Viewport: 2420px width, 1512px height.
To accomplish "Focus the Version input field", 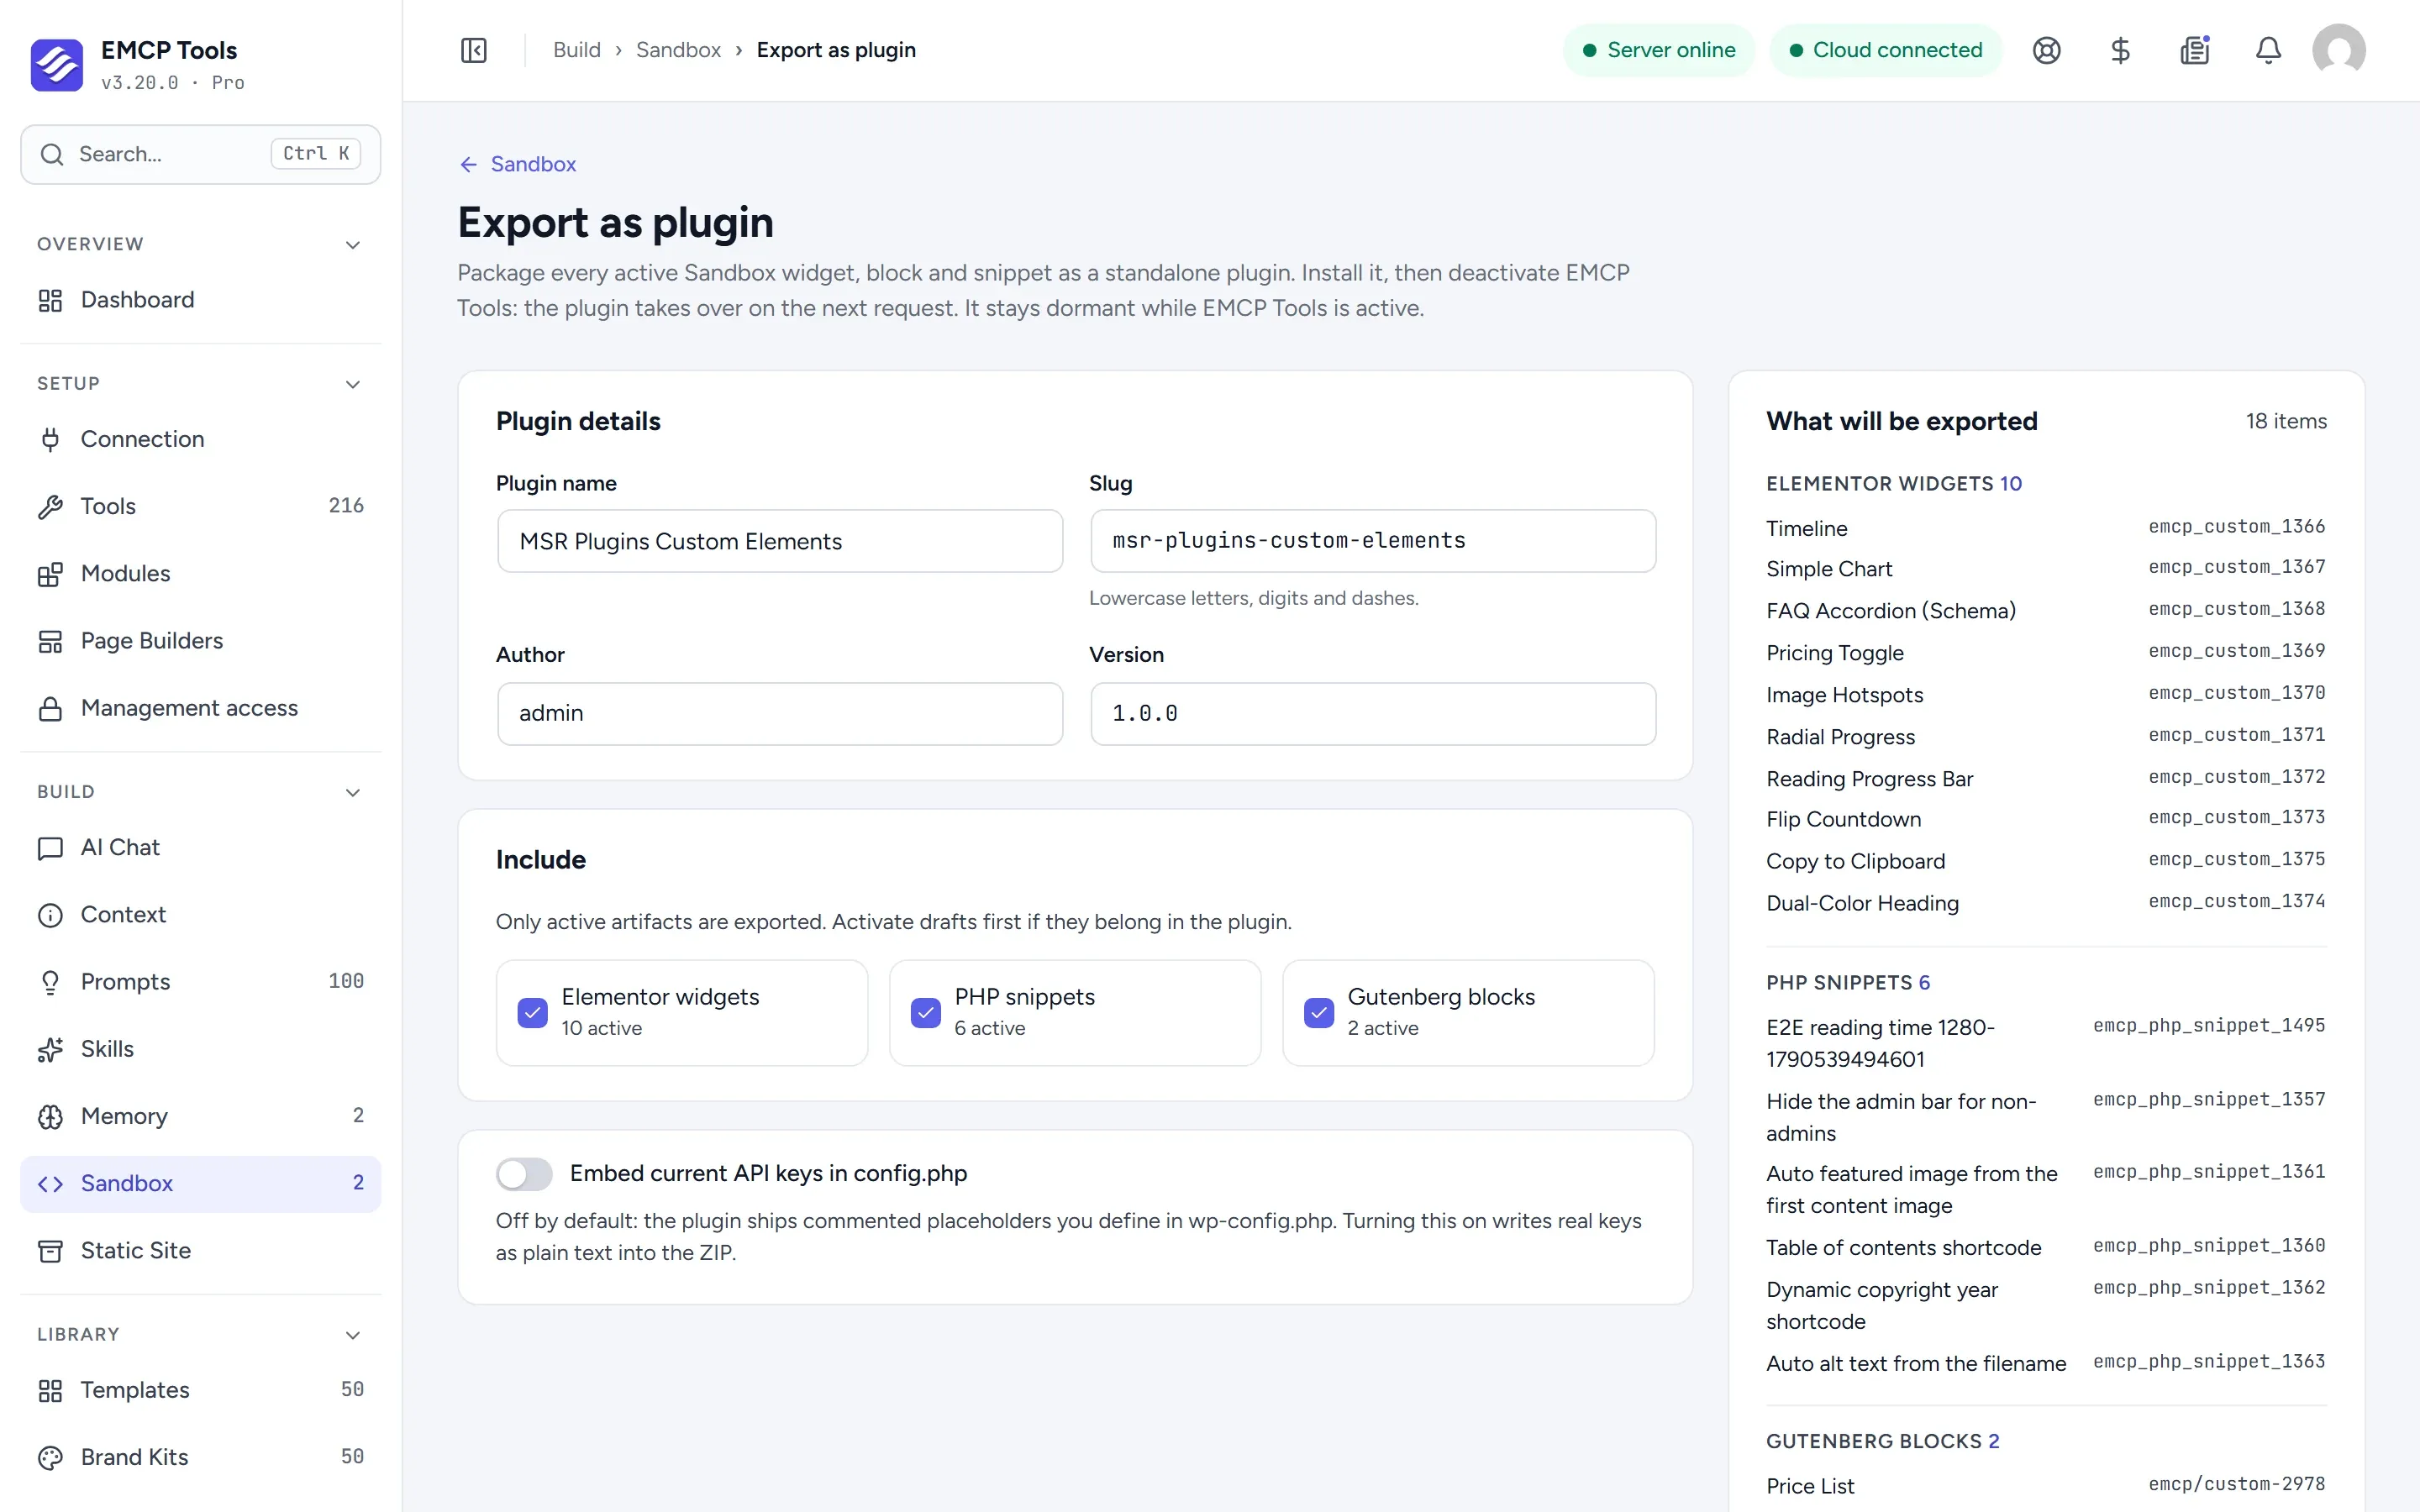I will (x=1373, y=714).
